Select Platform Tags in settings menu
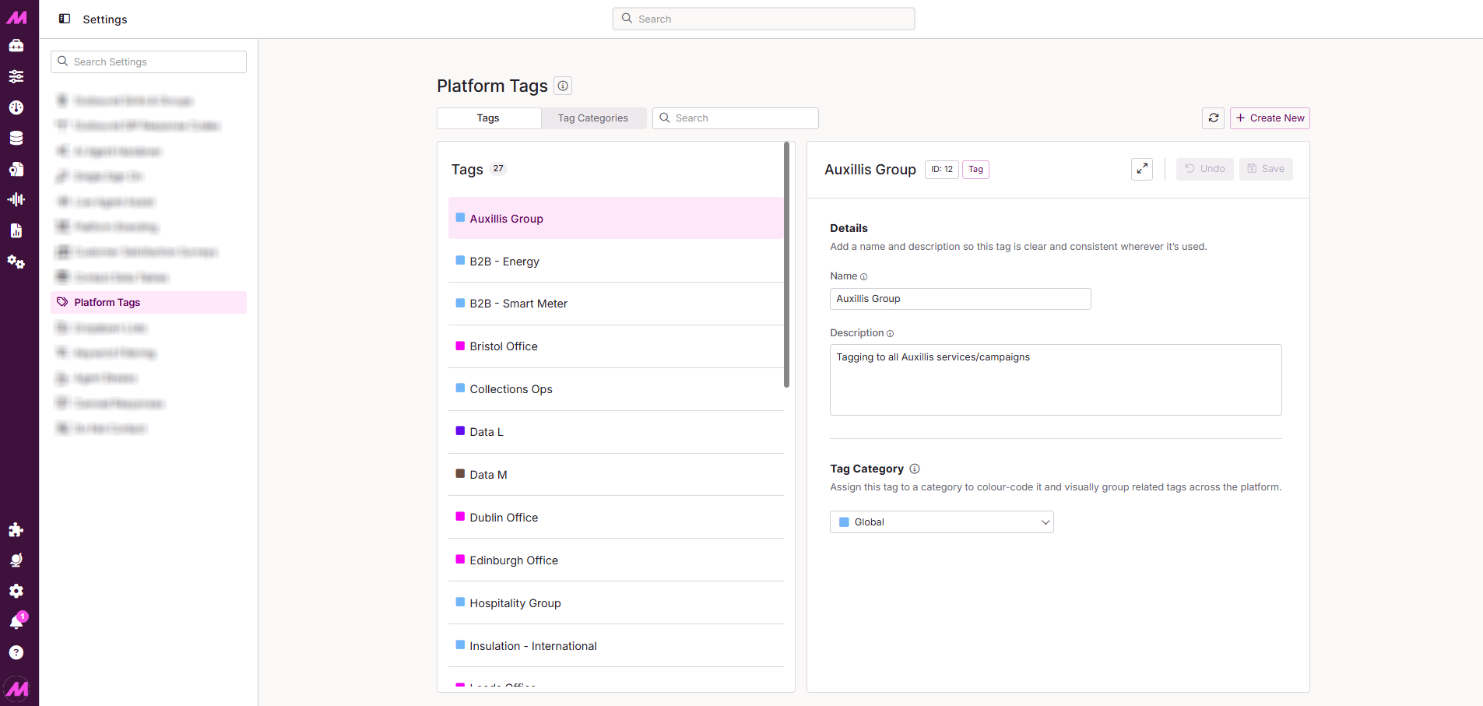Viewport: 1483px width, 706px height. 149,302
